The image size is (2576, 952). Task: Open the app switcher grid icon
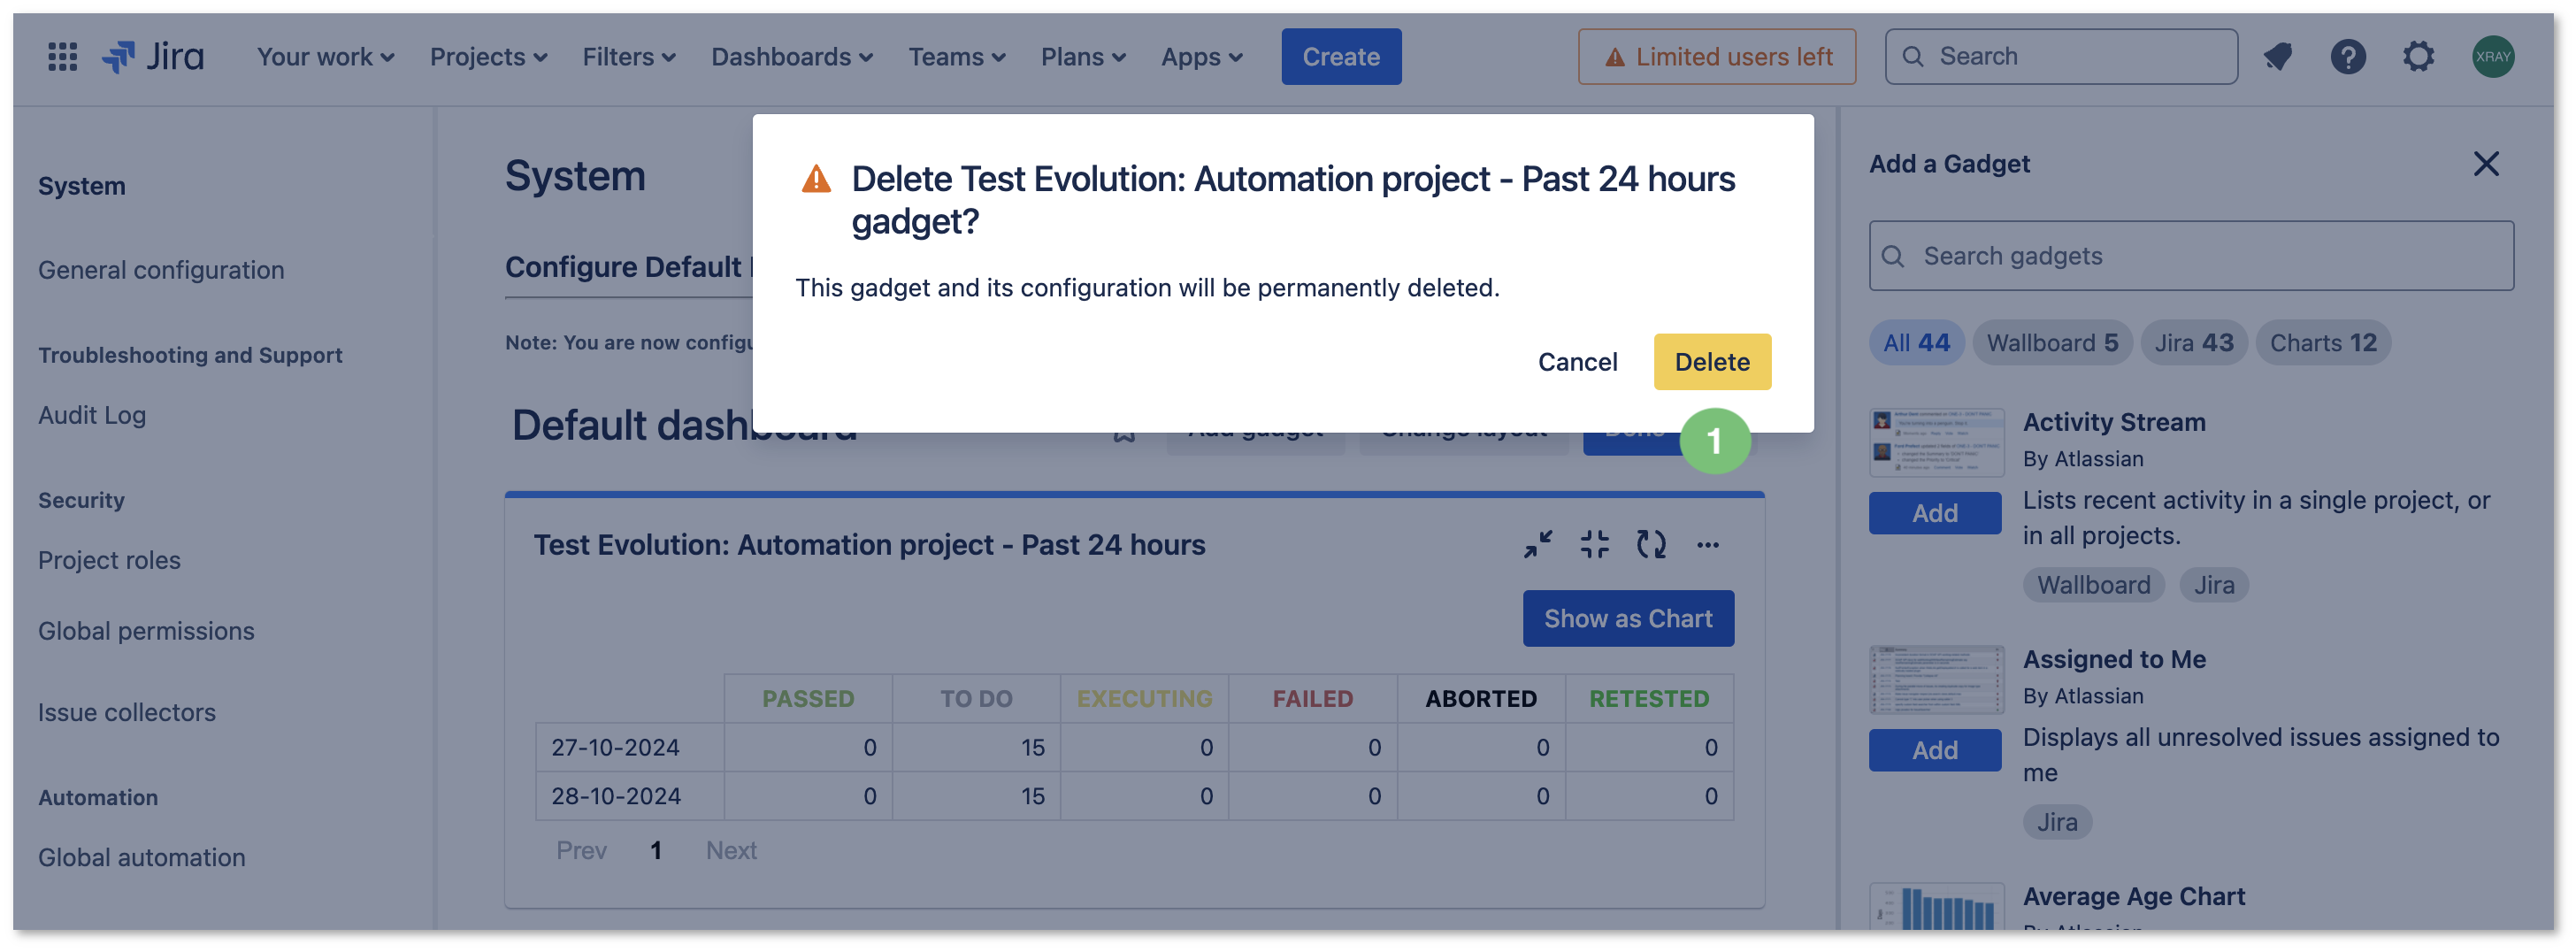tap(62, 57)
